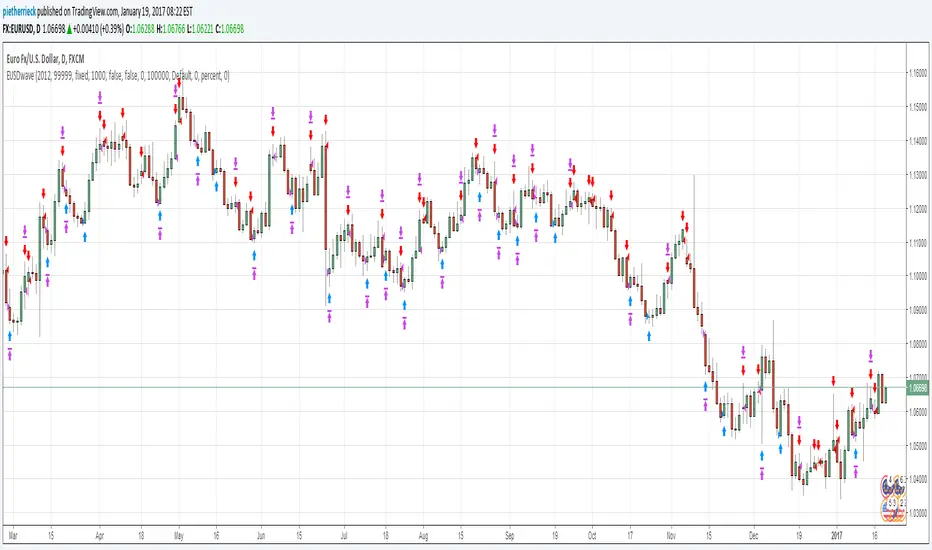Screen dimensions: 932x550
Task: Click the Jul label on time axis
Action: [344, 536]
